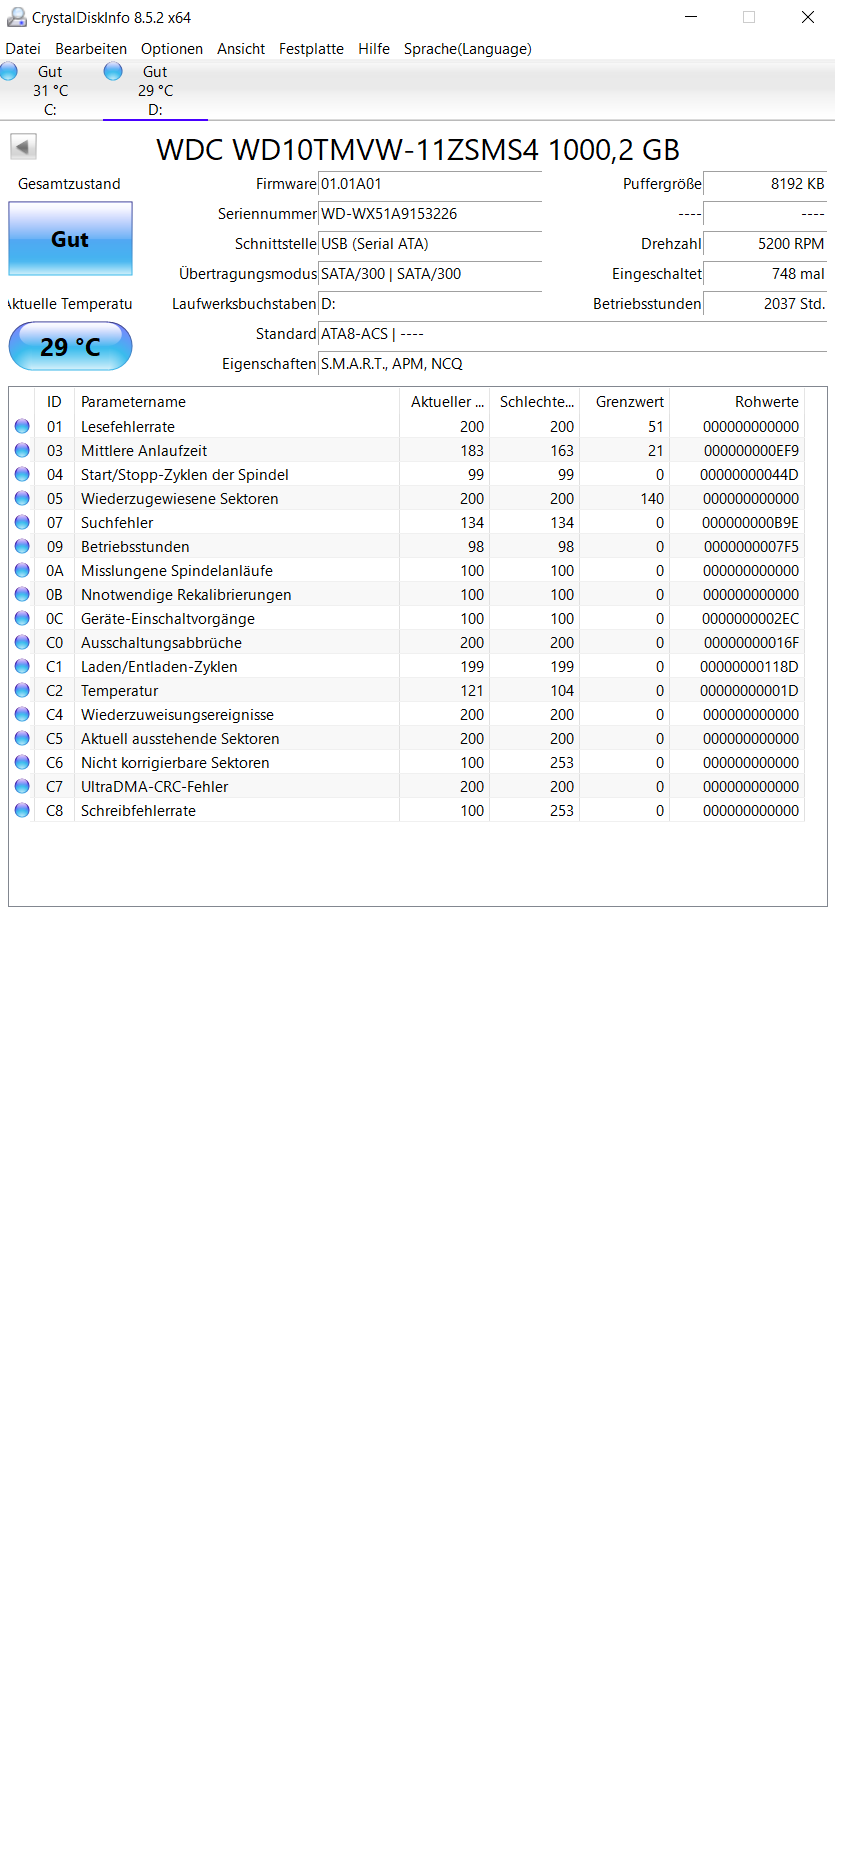Click the Gut health status button

point(70,239)
